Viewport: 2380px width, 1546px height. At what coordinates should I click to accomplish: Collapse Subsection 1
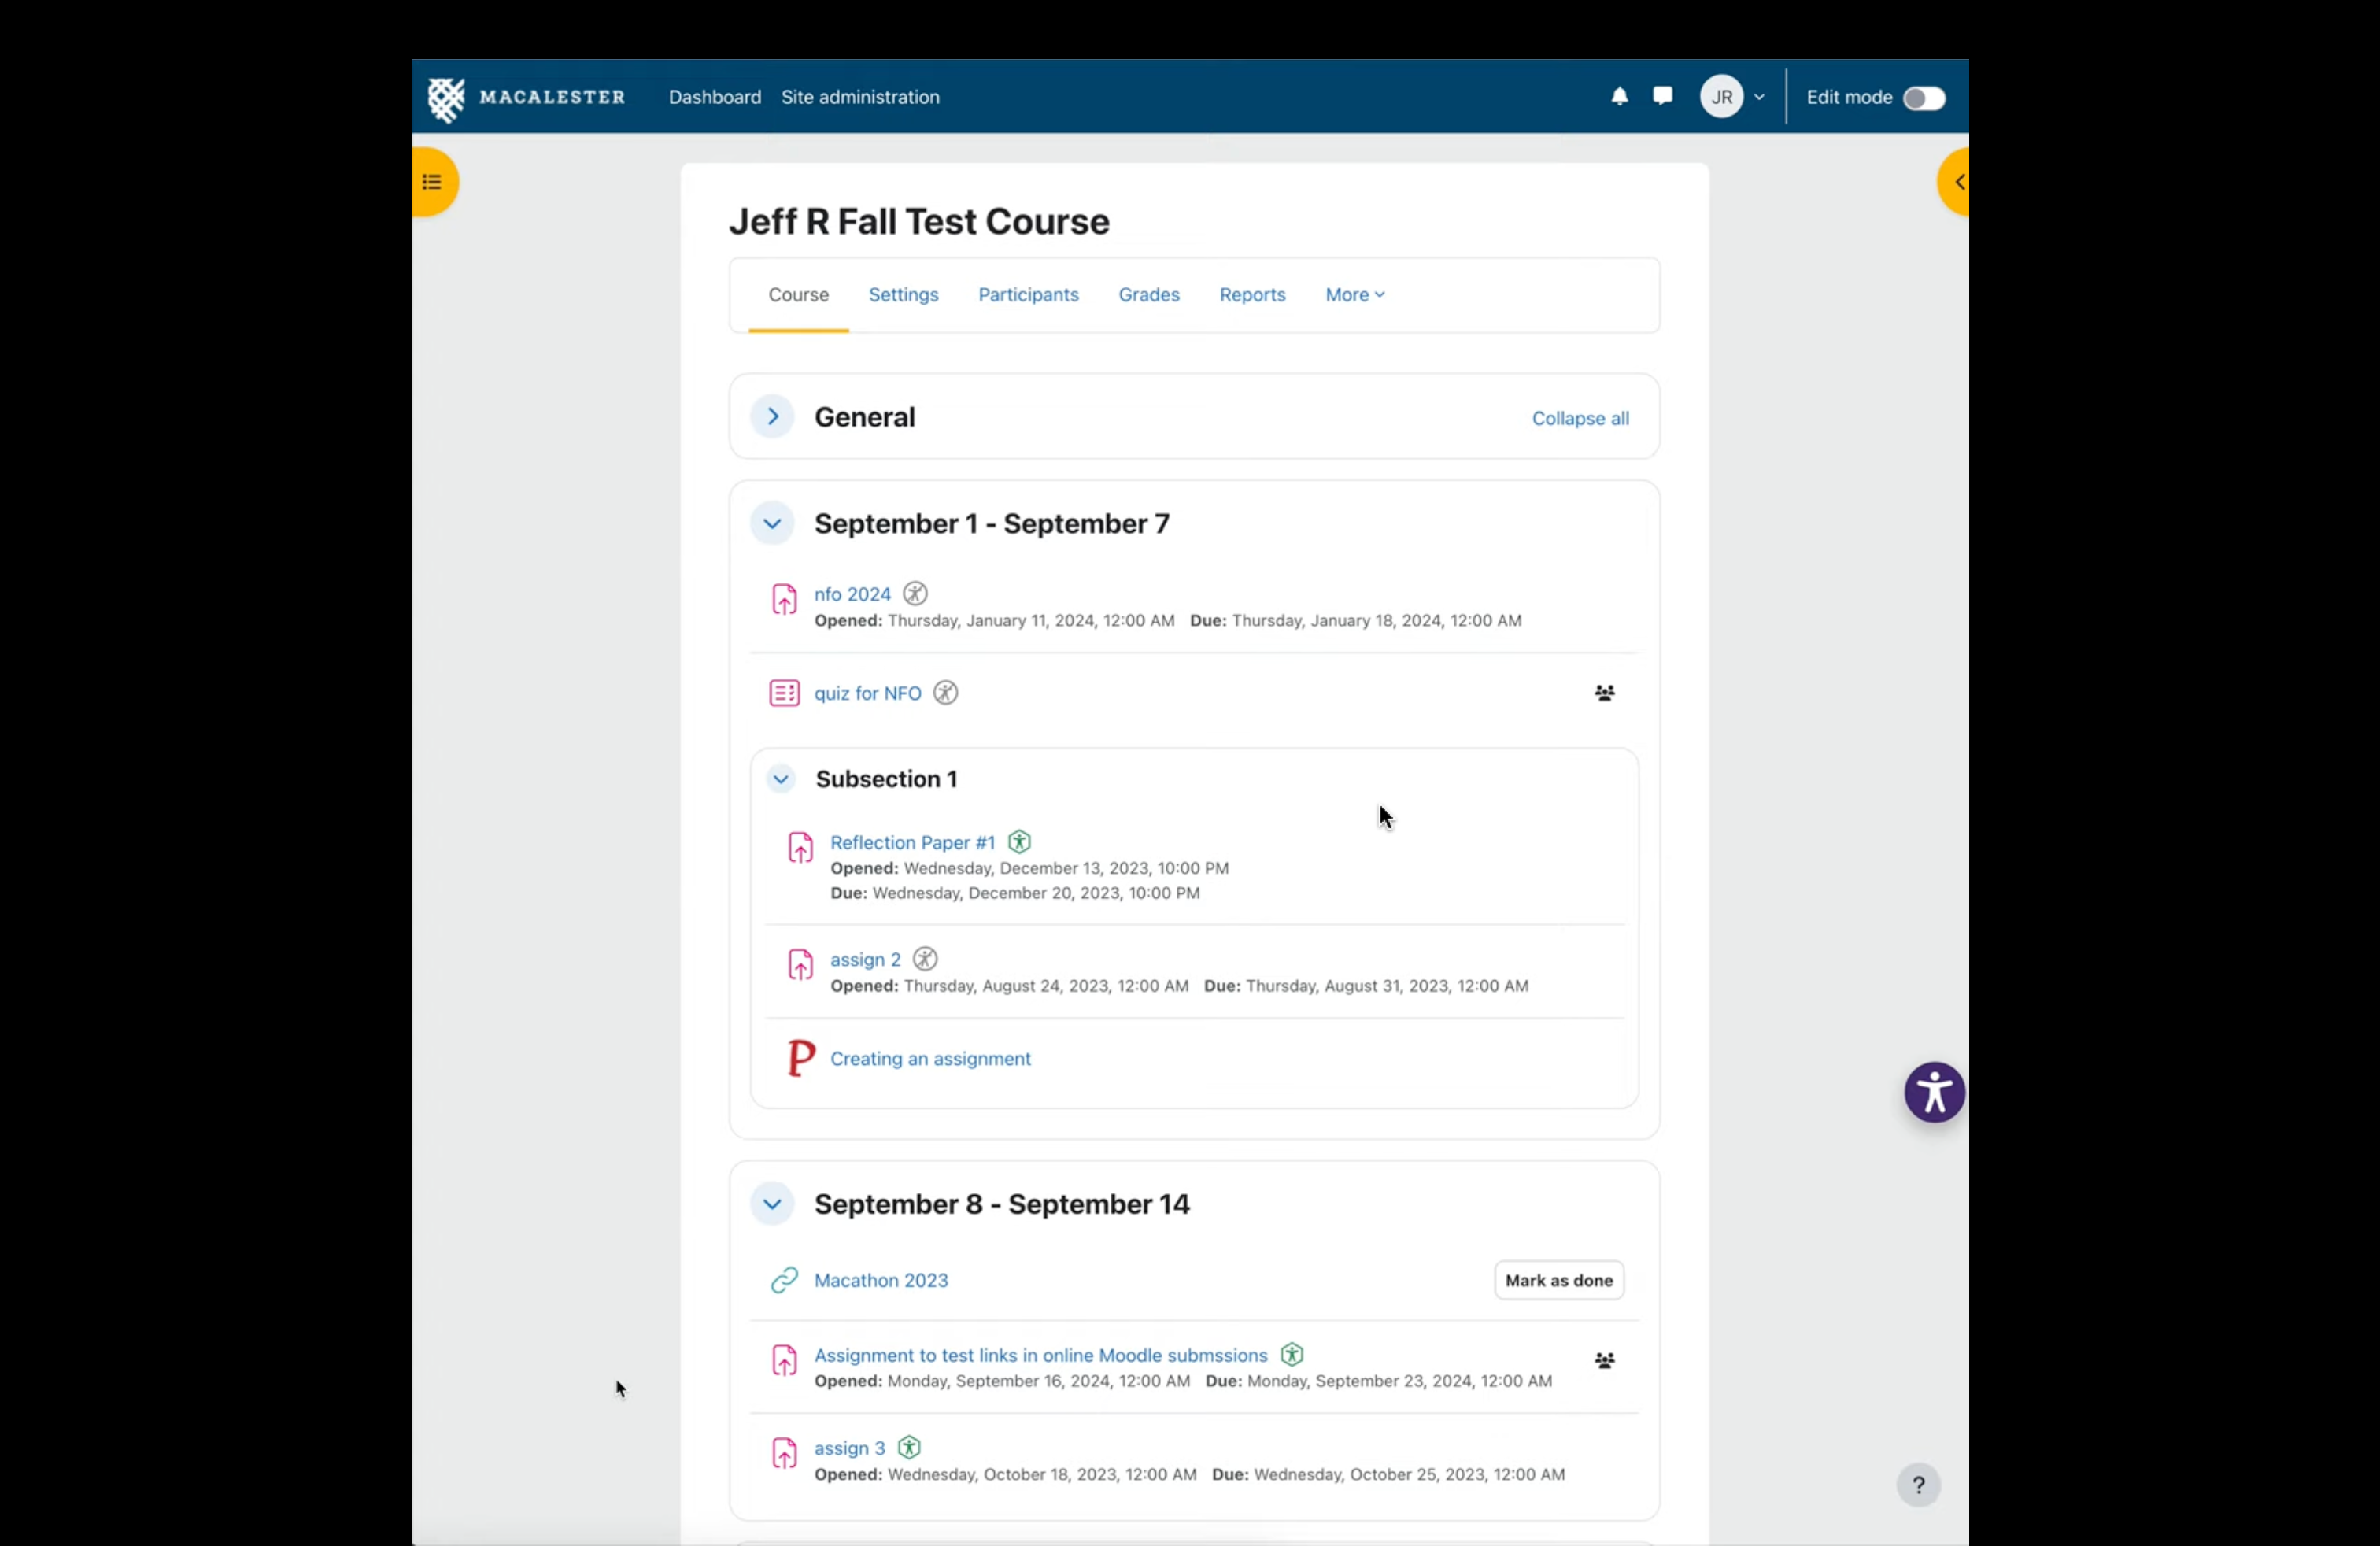[x=781, y=779]
